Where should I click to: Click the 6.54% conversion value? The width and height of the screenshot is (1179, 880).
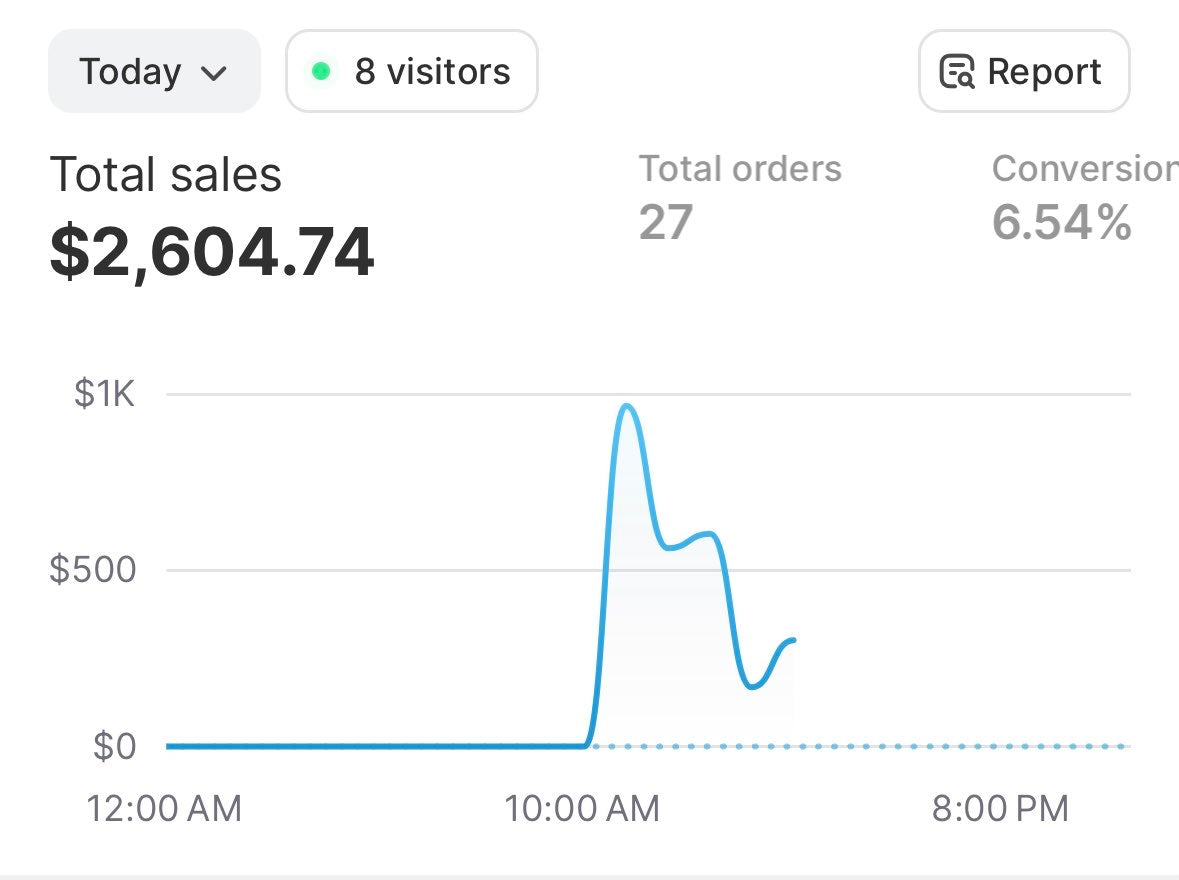[x=1061, y=222]
